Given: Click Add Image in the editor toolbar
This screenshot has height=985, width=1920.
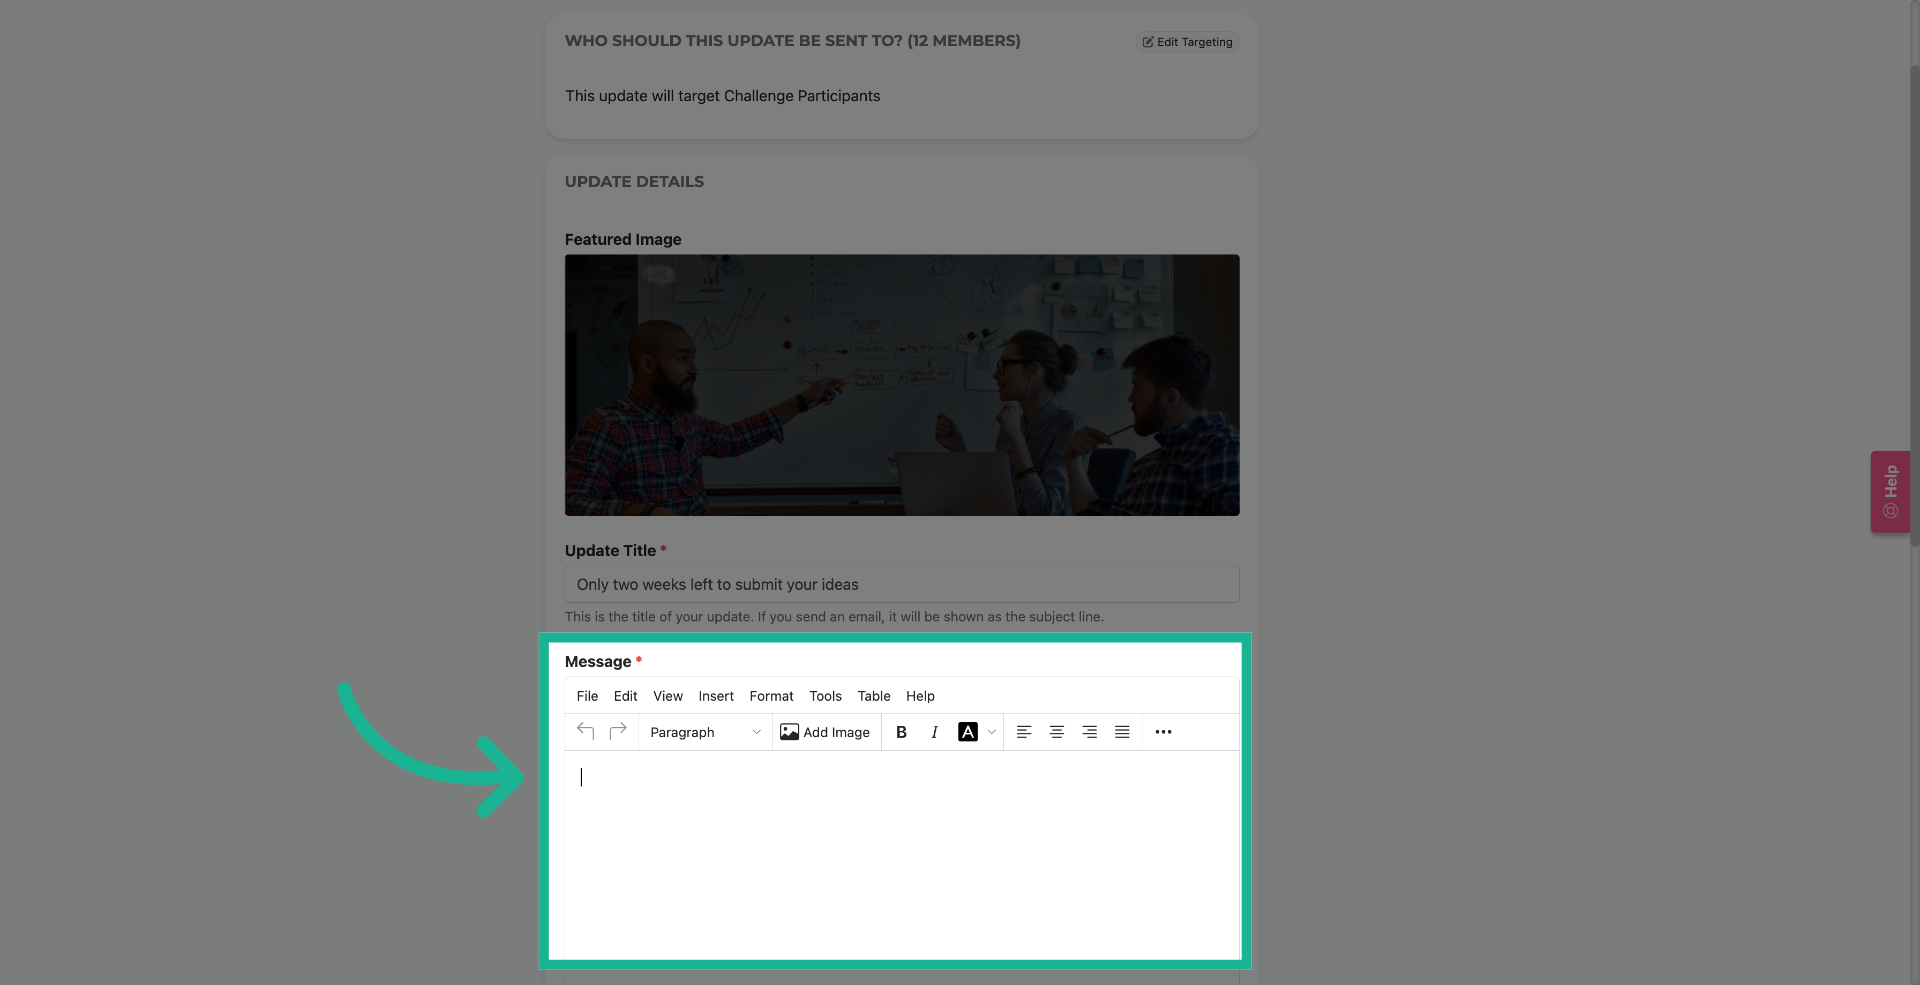Looking at the screenshot, I should 825,732.
